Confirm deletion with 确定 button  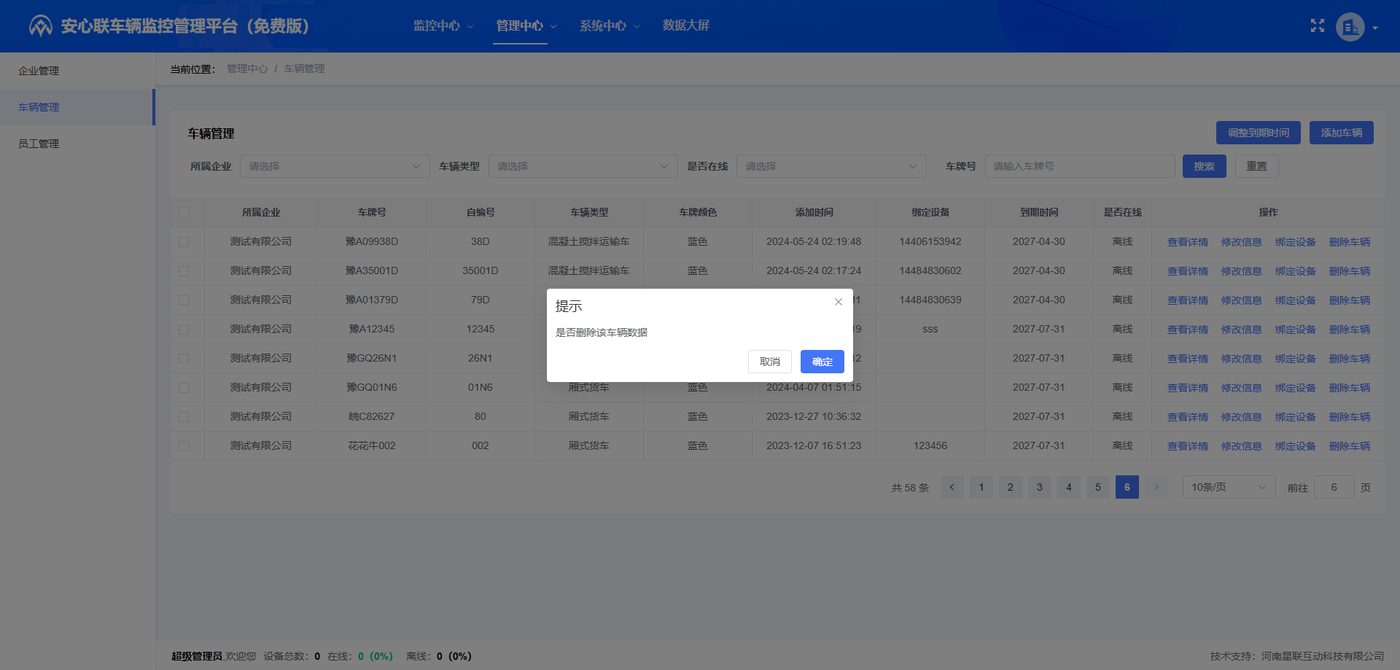tap(822, 362)
